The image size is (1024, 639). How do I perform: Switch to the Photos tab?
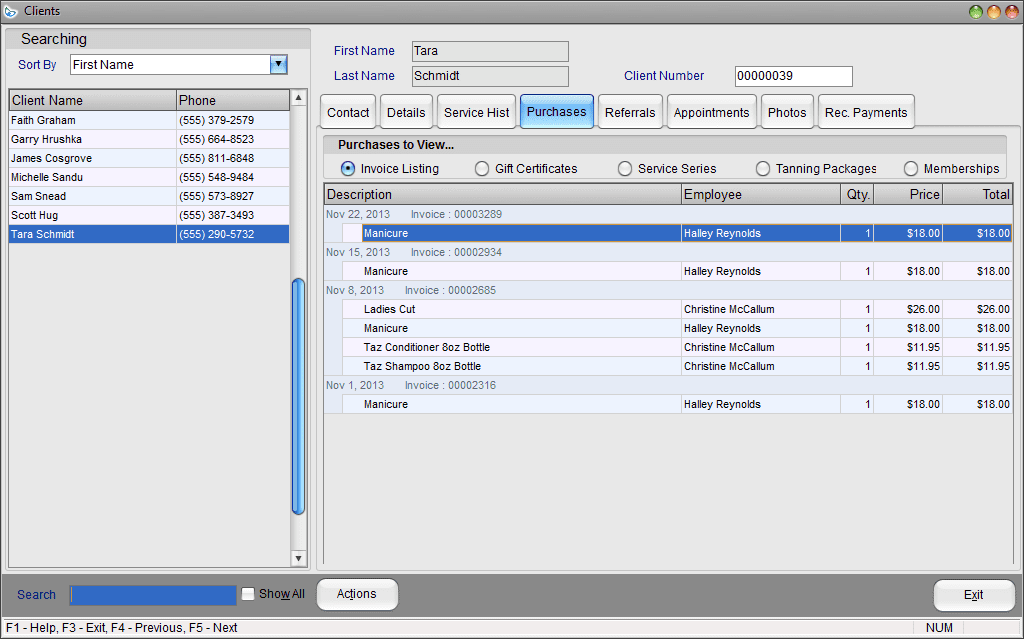(x=787, y=112)
